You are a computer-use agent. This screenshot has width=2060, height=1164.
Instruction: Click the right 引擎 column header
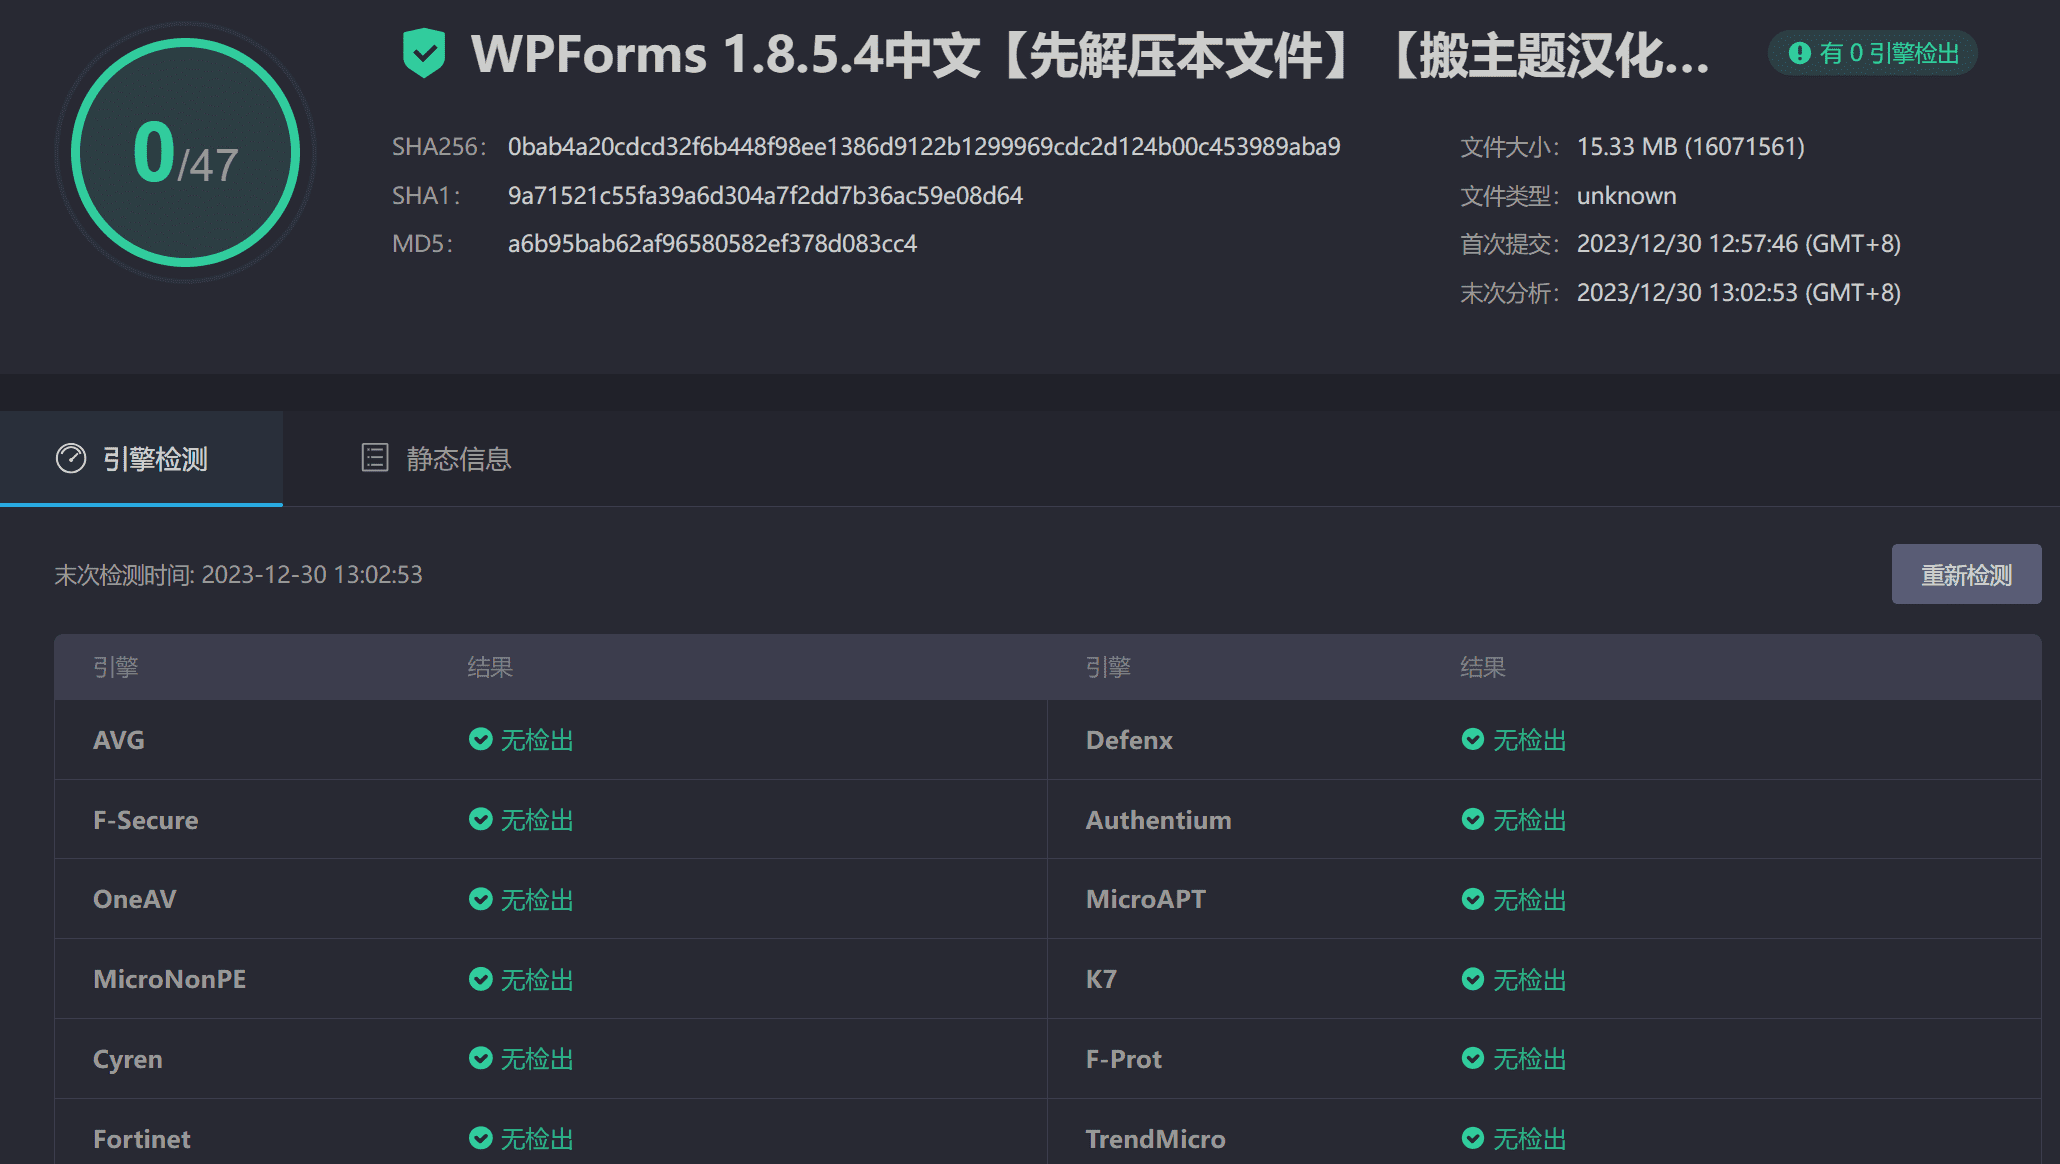click(x=1109, y=667)
